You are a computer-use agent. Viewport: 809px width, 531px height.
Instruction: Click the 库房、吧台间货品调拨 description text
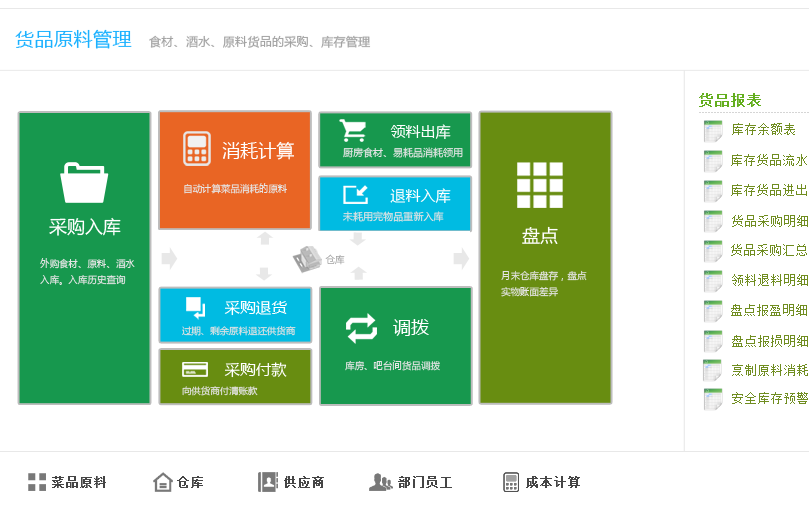point(392,366)
